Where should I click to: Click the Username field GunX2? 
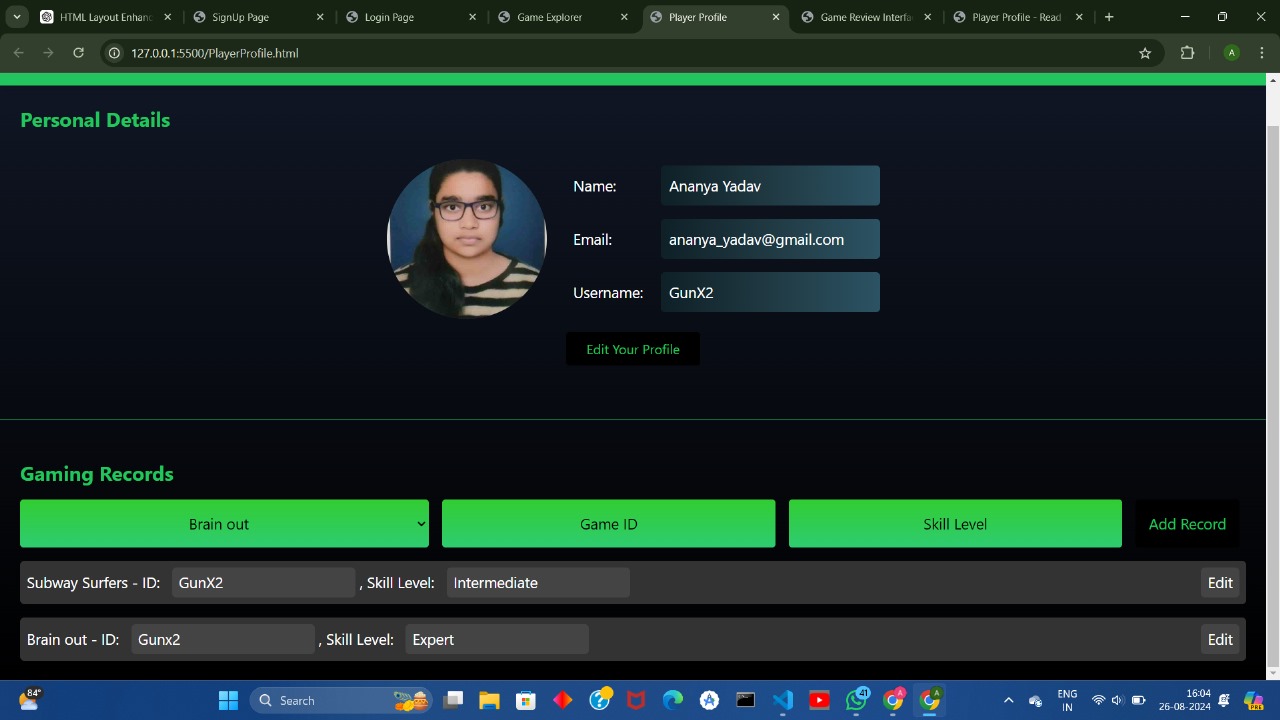(x=770, y=292)
